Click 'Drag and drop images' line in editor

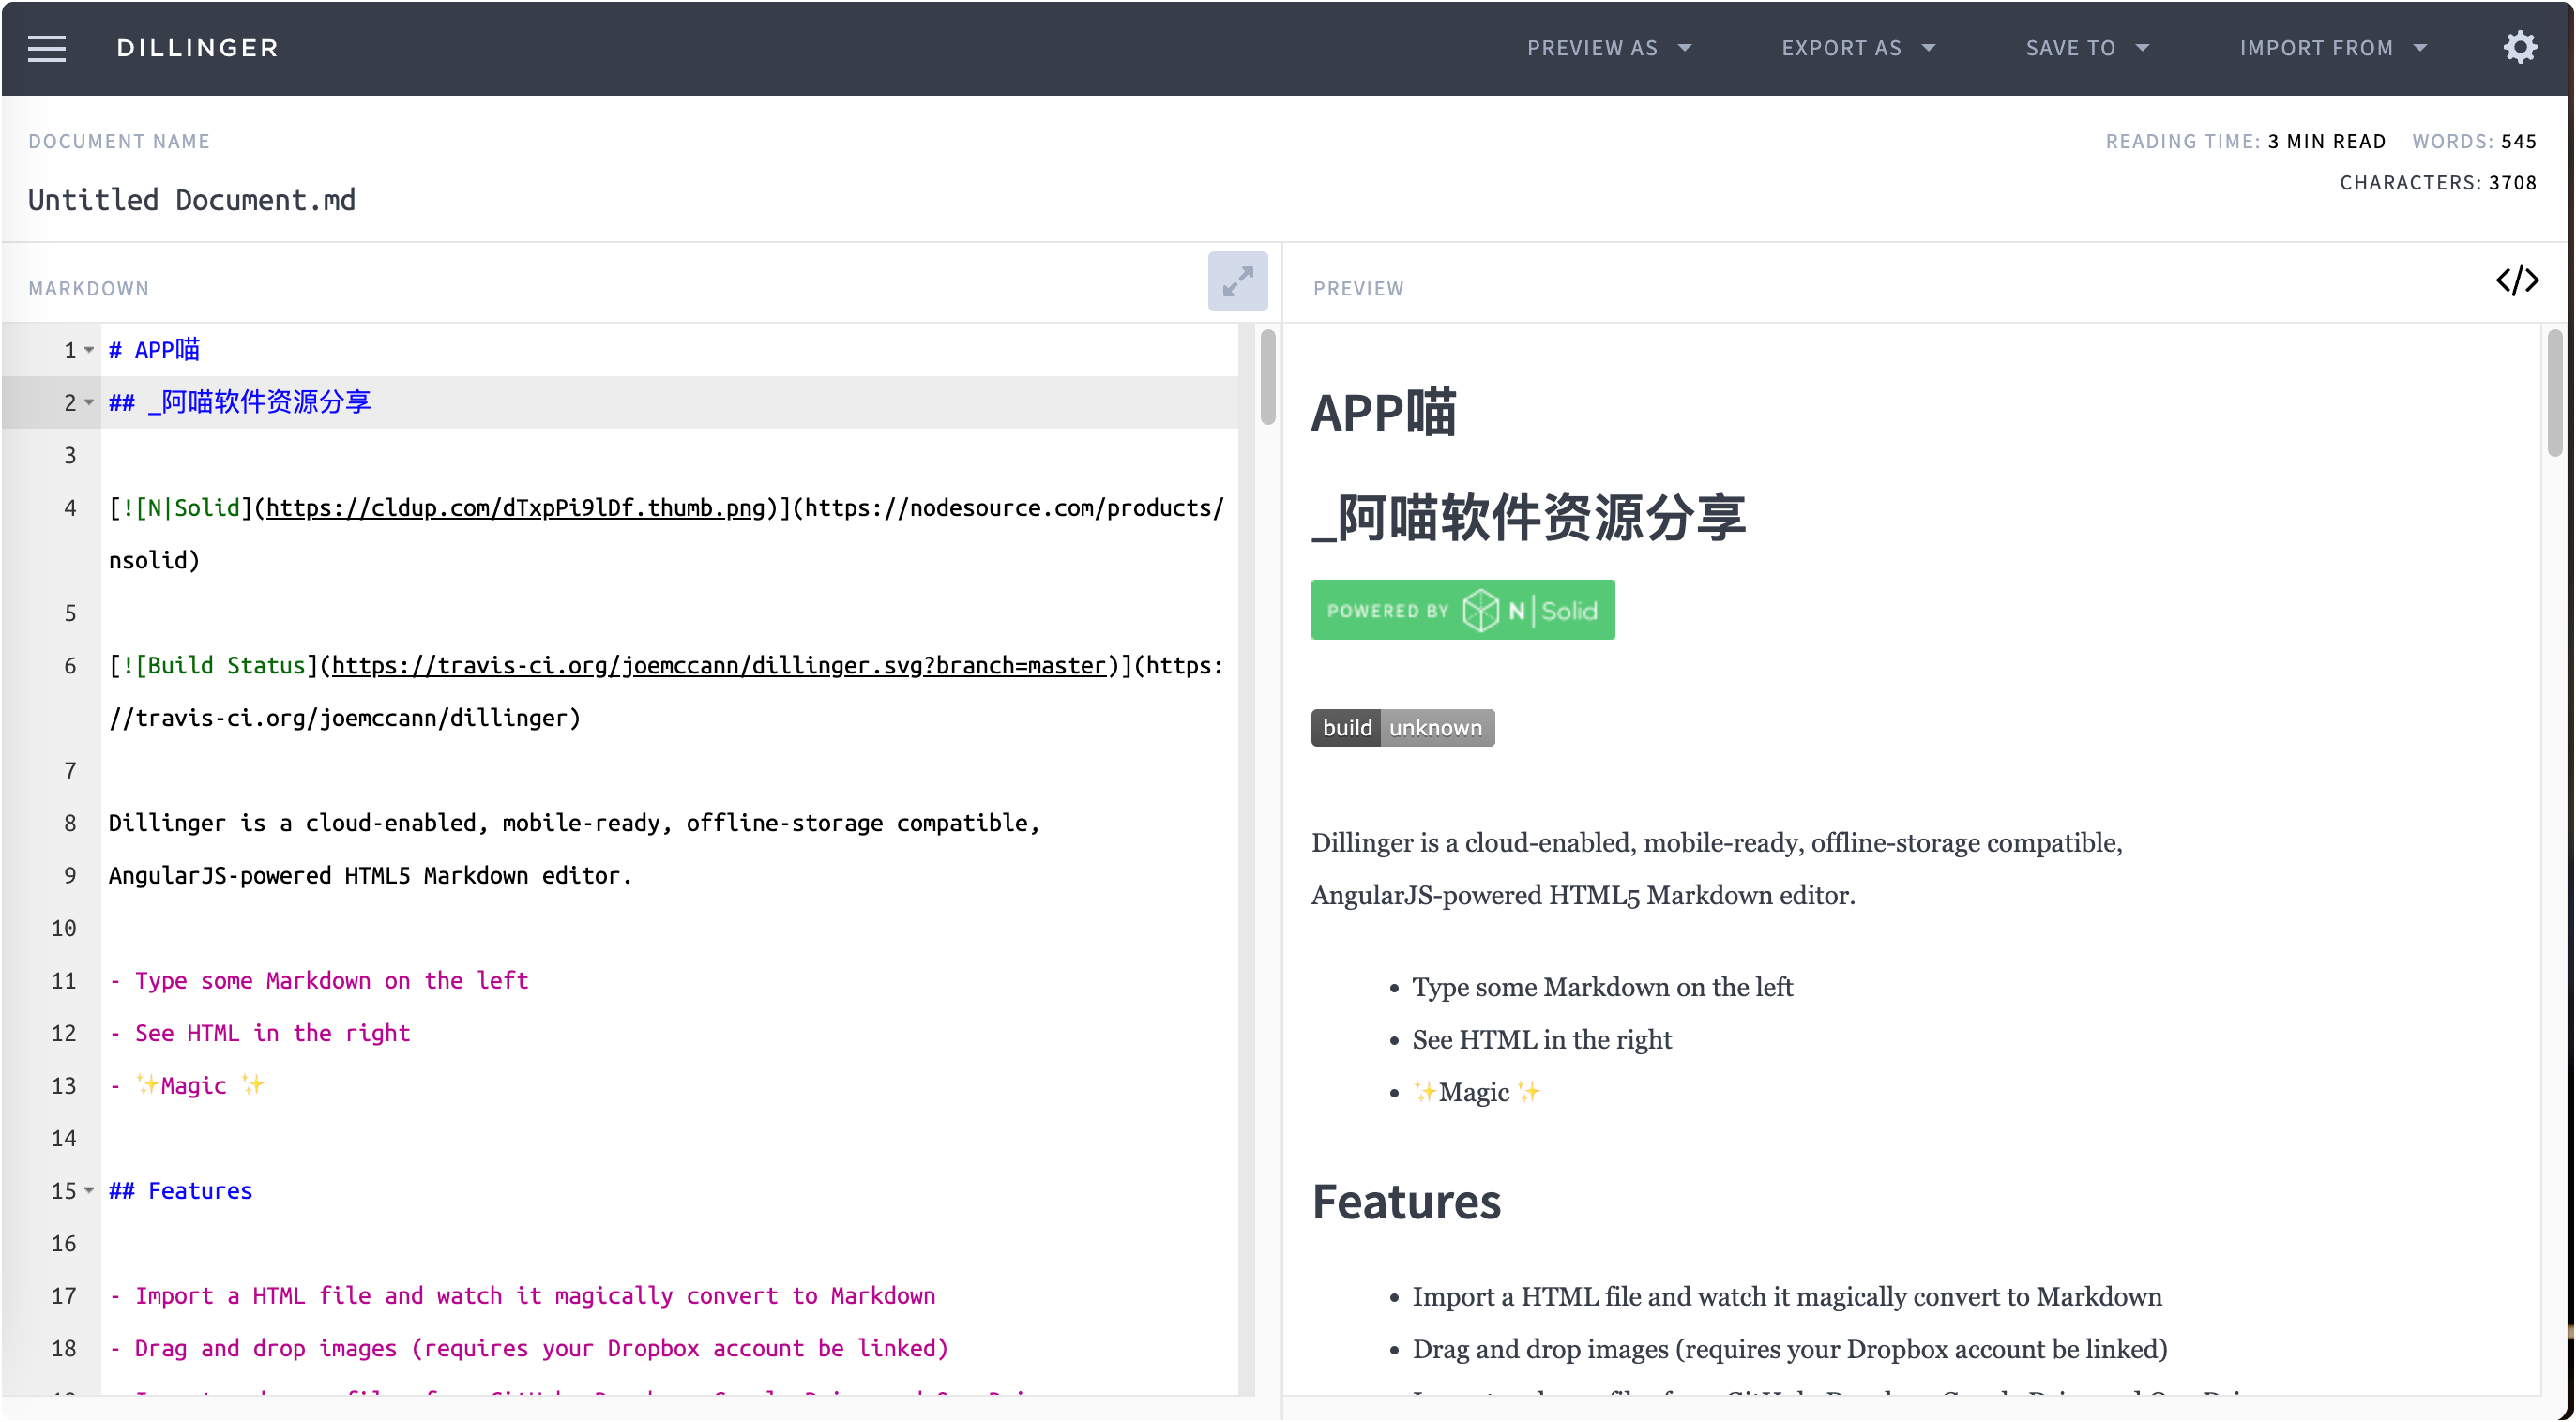click(528, 1348)
